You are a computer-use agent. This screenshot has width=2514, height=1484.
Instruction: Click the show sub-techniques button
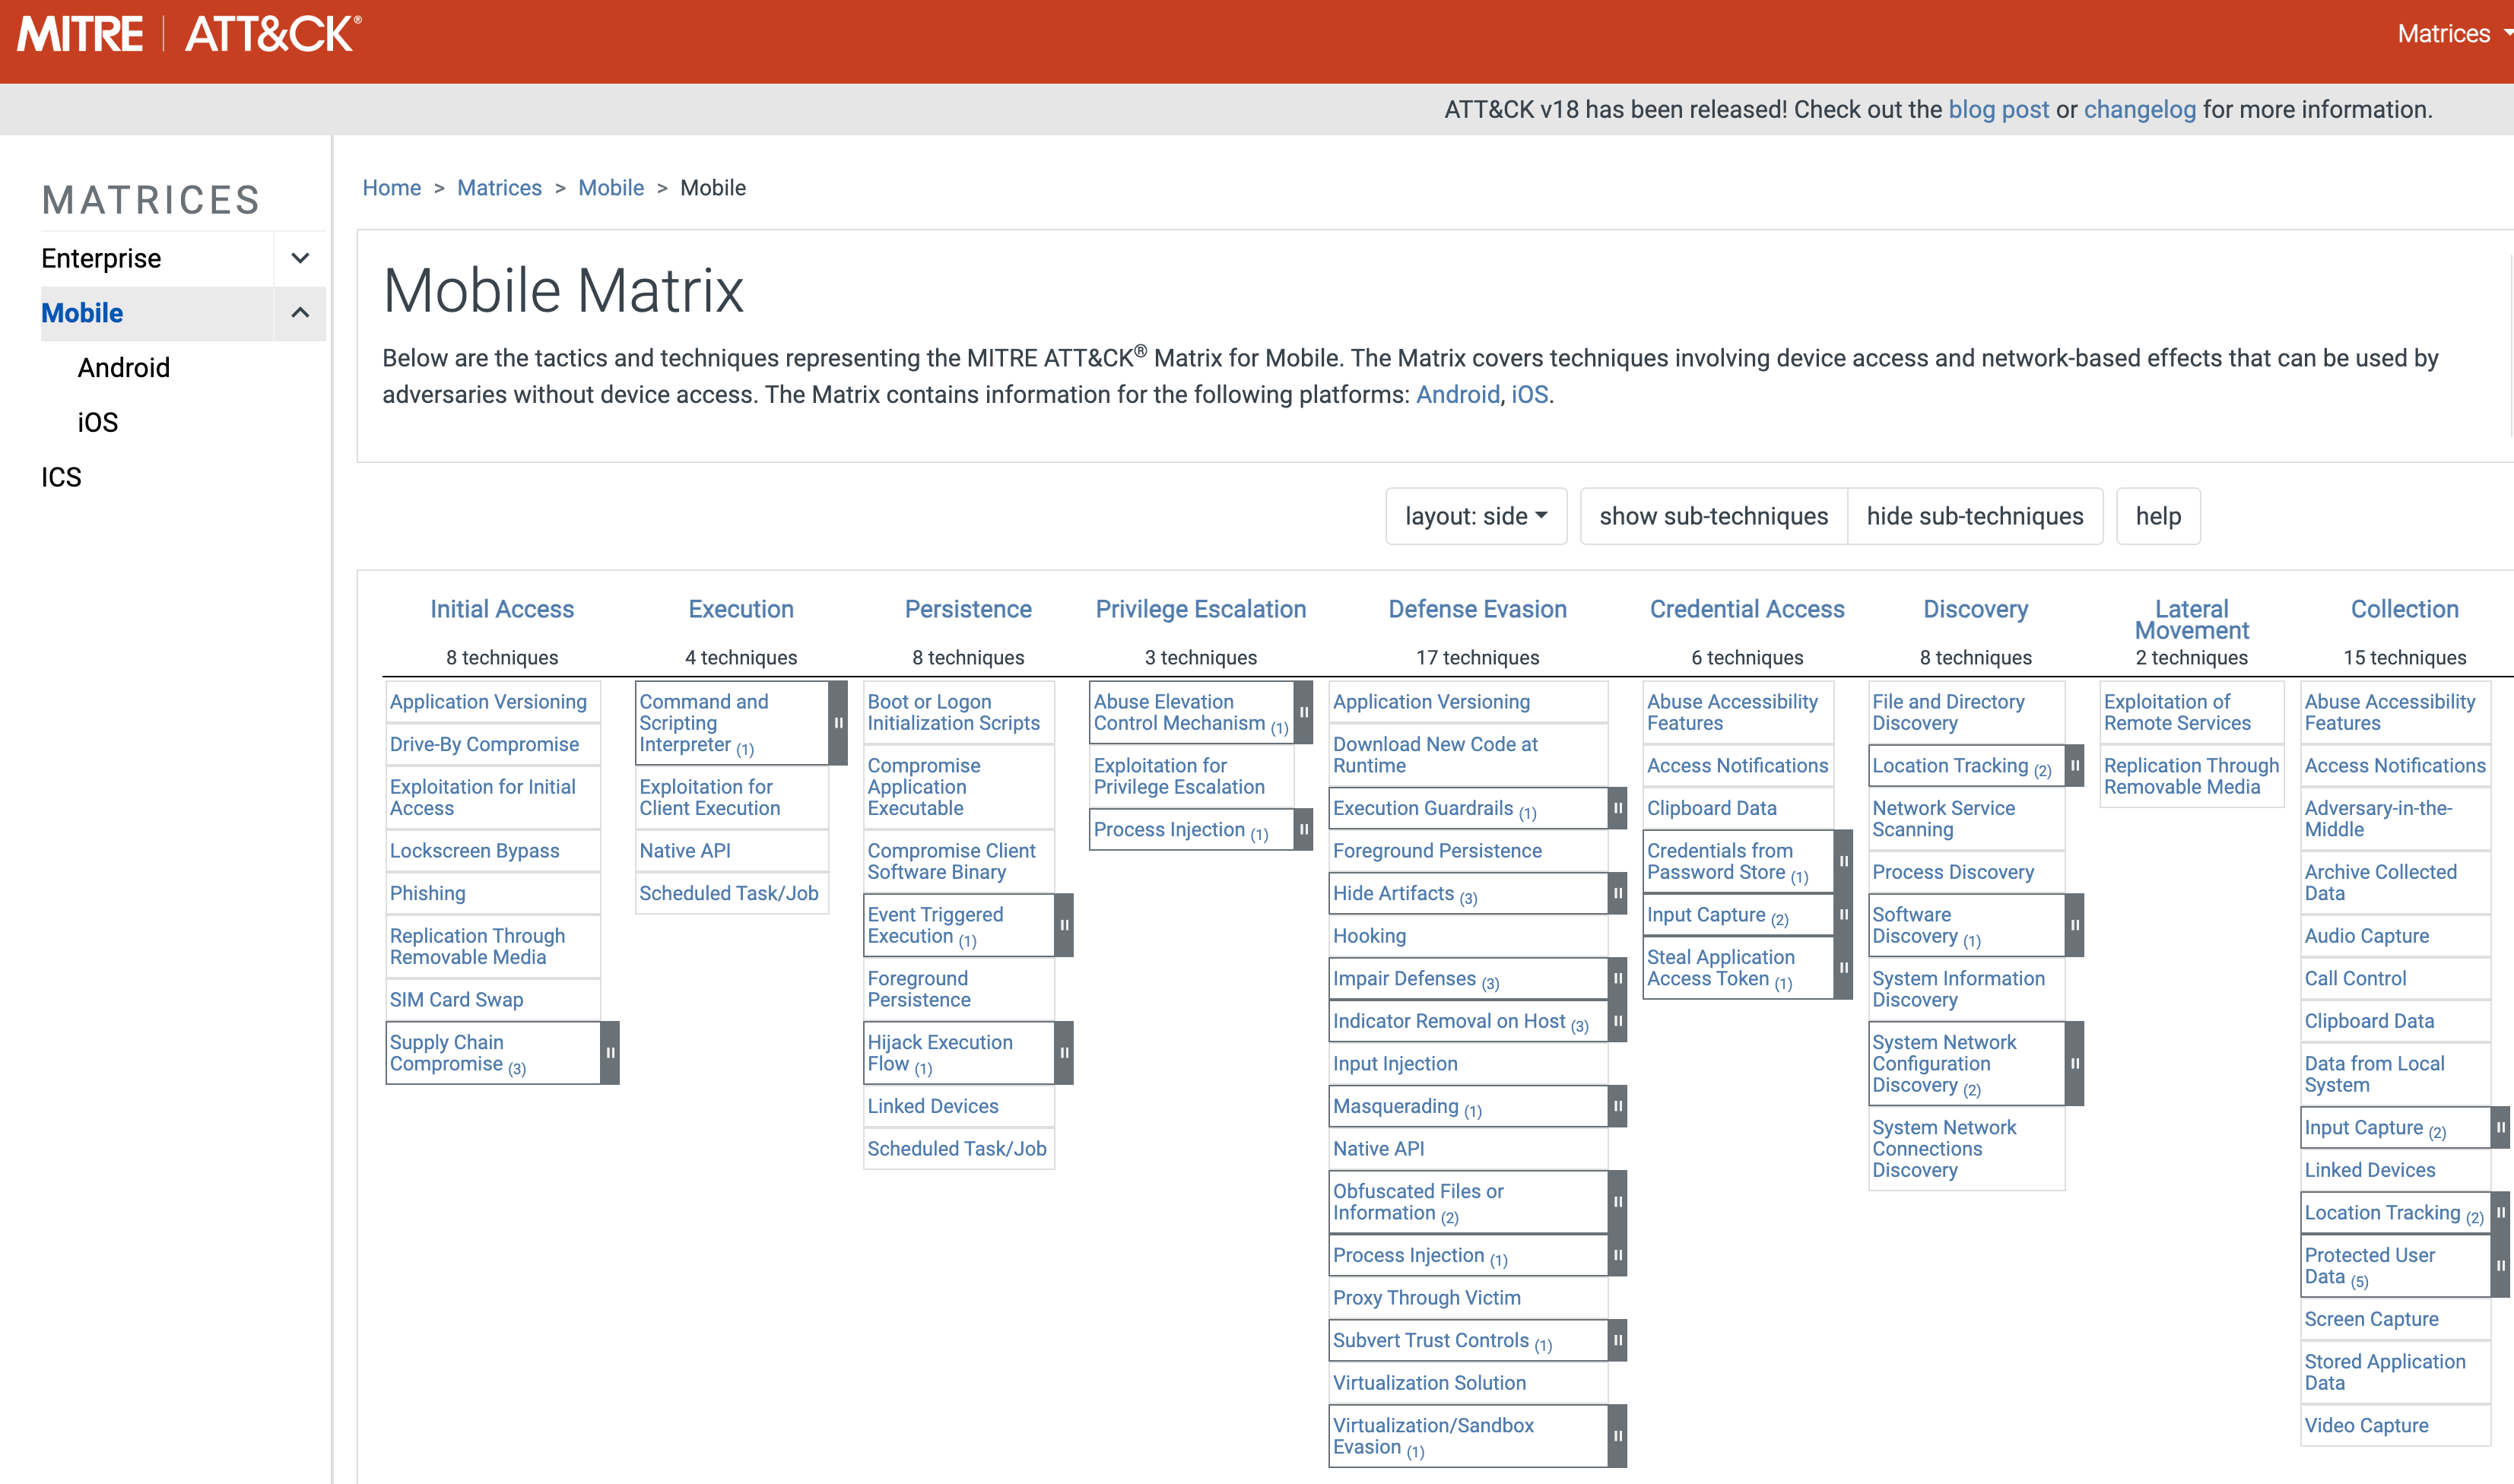(x=1713, y=516)
